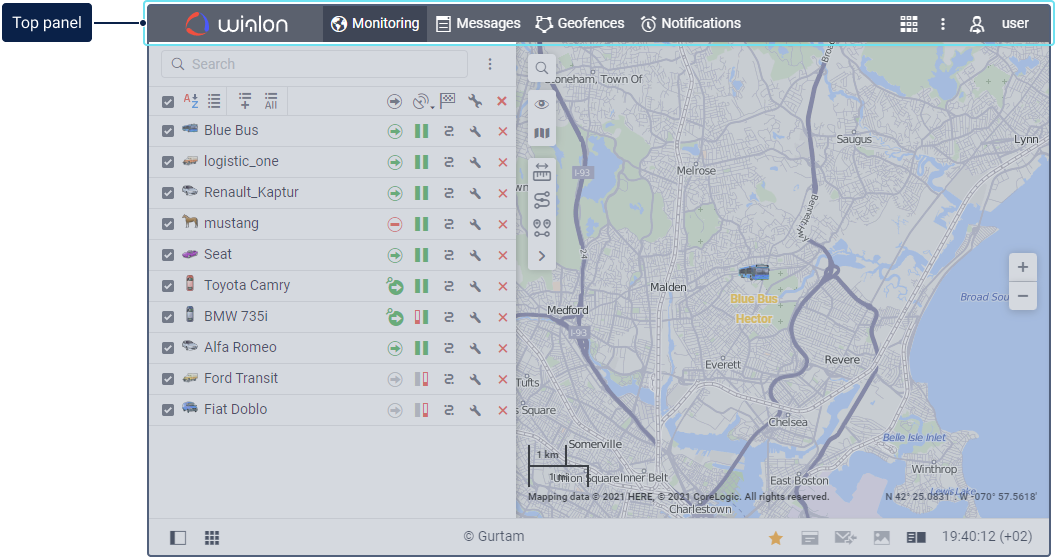Open the SMS messages icon in bottom panel
The height and width of the screenshot is (557, 1055).
pyautogui.click(x=845, y=537)
